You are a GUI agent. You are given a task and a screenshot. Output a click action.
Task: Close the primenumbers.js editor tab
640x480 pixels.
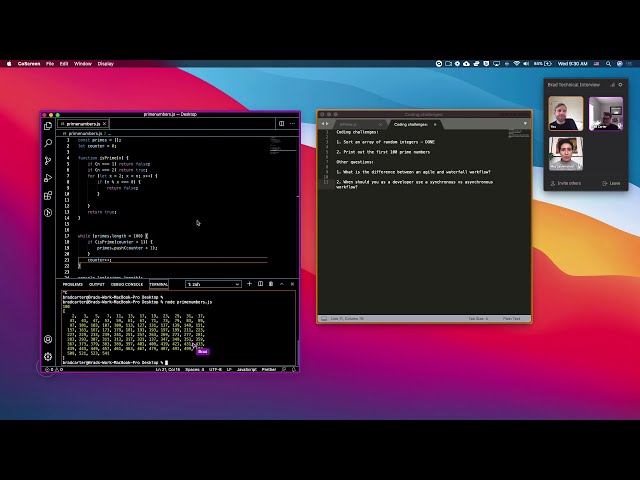pyautogui.click(x=104, y=123)
